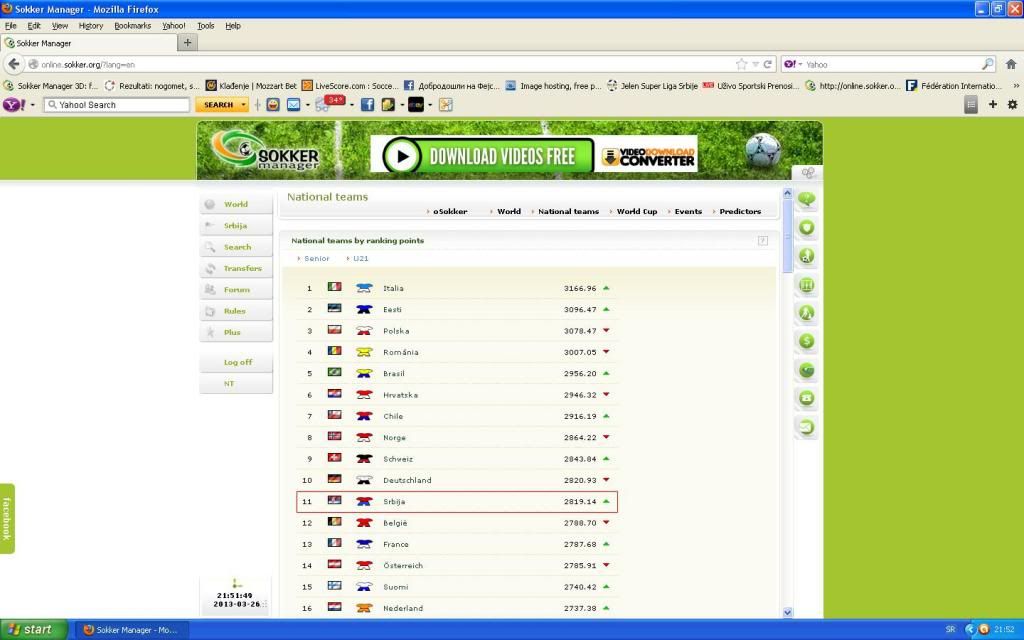Viewport: 1024px width, 640px height.
Task: Open the green dollar finances sidebar icon
Action: 807,341
